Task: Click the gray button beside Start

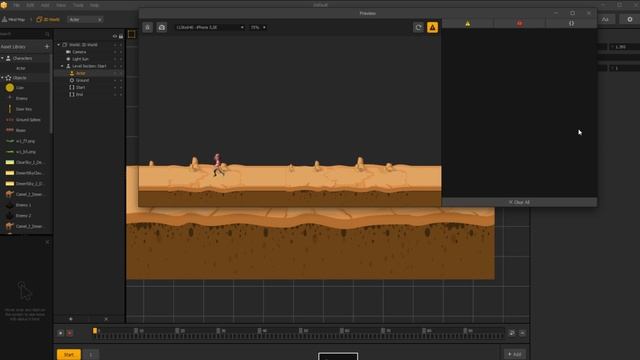Action: coord(91,355)
